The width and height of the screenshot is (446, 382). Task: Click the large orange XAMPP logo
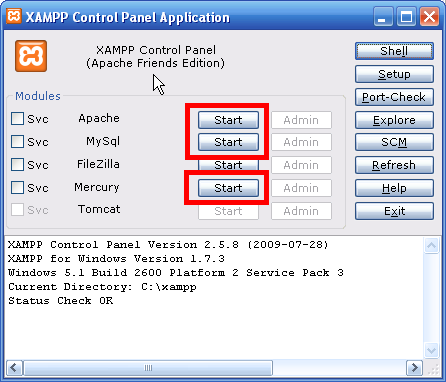tap(31, 56)
